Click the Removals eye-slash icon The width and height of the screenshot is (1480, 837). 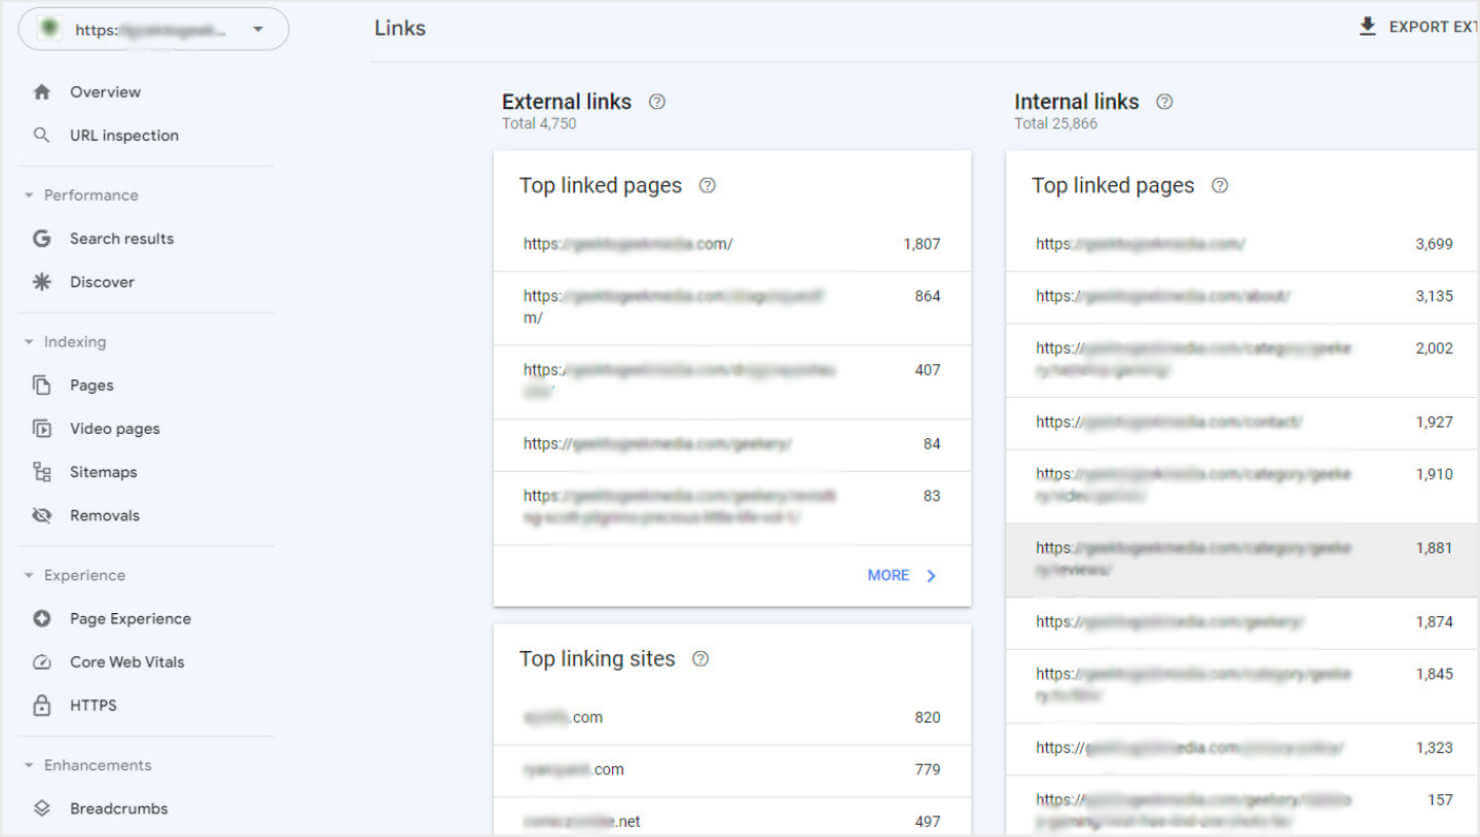(41, 515)
